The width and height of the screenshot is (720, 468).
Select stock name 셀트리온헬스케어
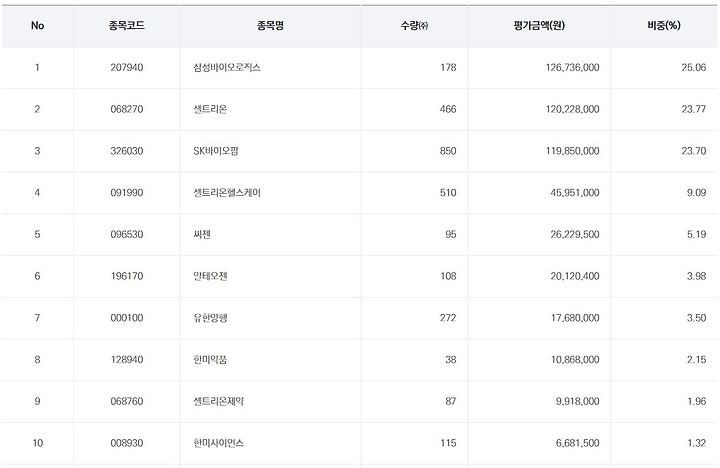227,193
